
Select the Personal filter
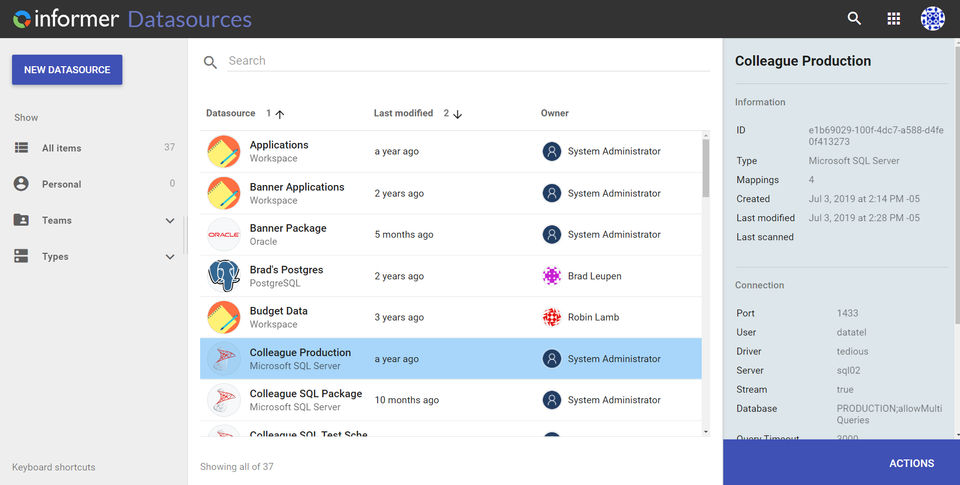coord(61,184)
